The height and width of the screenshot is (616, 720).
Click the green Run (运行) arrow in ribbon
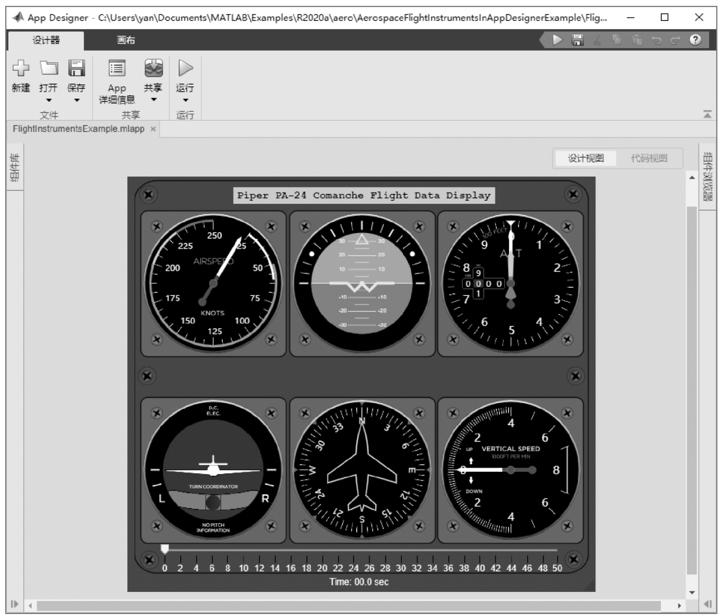[185, 68]
